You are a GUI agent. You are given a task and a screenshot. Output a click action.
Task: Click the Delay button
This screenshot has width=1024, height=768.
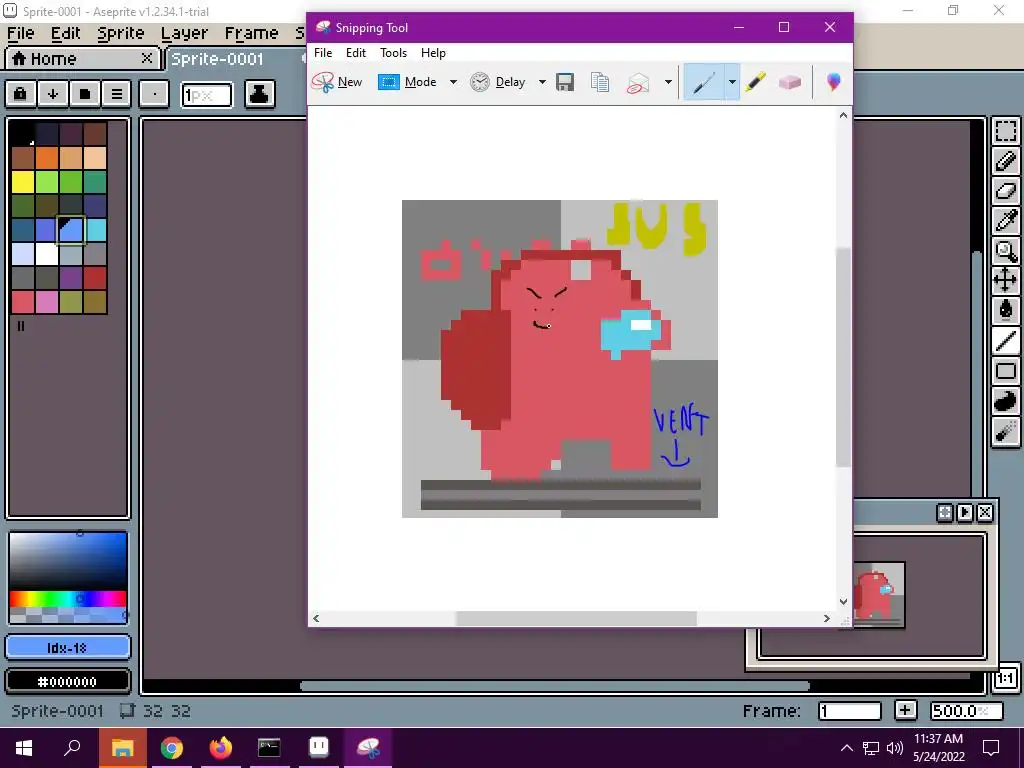pos(498,82)
